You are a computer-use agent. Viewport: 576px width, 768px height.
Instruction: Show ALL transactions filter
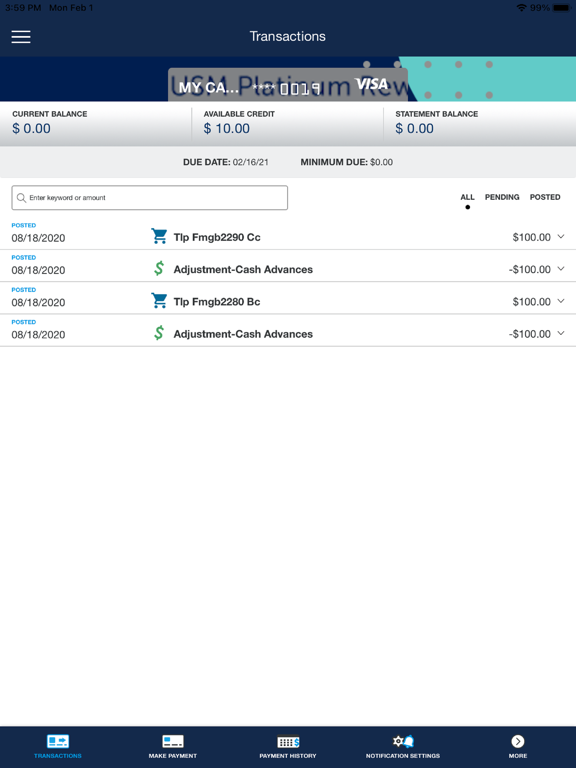467,197
